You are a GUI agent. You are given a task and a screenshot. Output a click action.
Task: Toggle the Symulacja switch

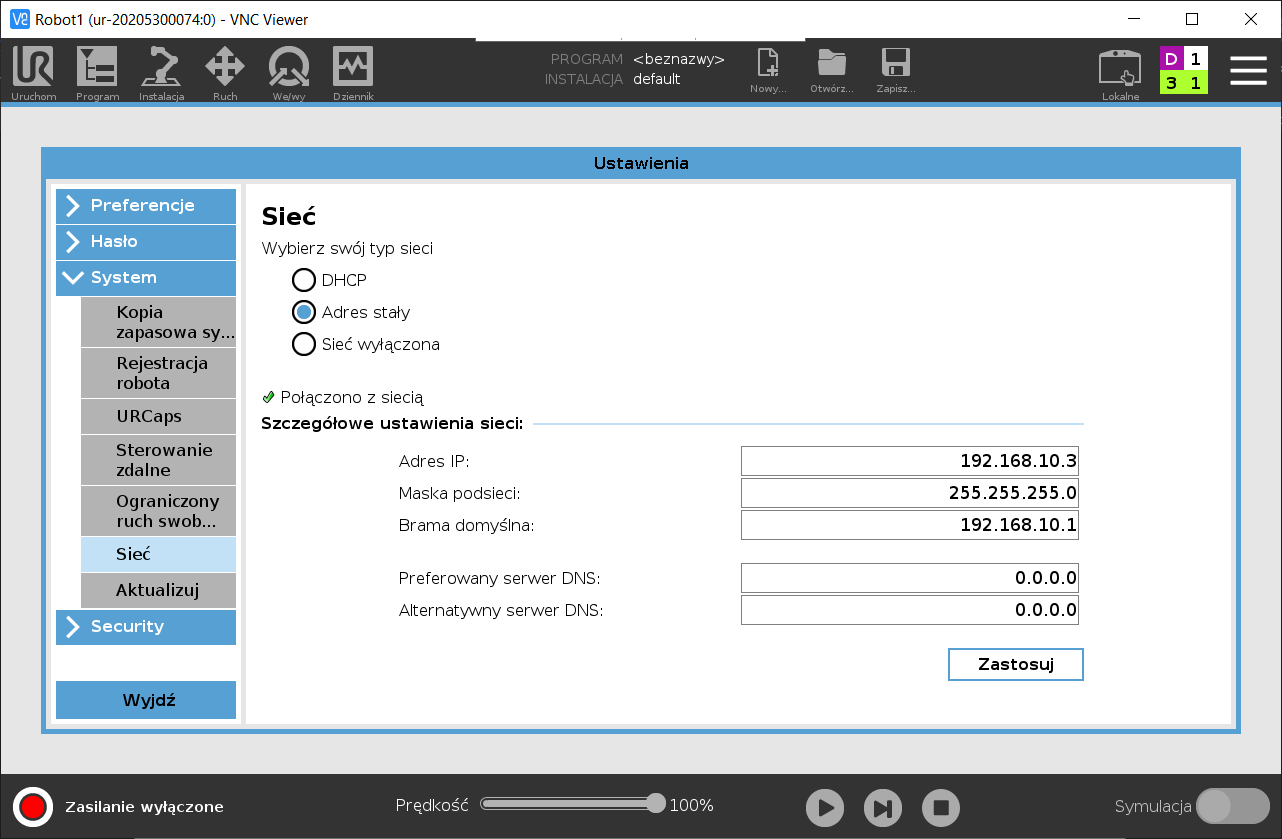pos(1232,806)
